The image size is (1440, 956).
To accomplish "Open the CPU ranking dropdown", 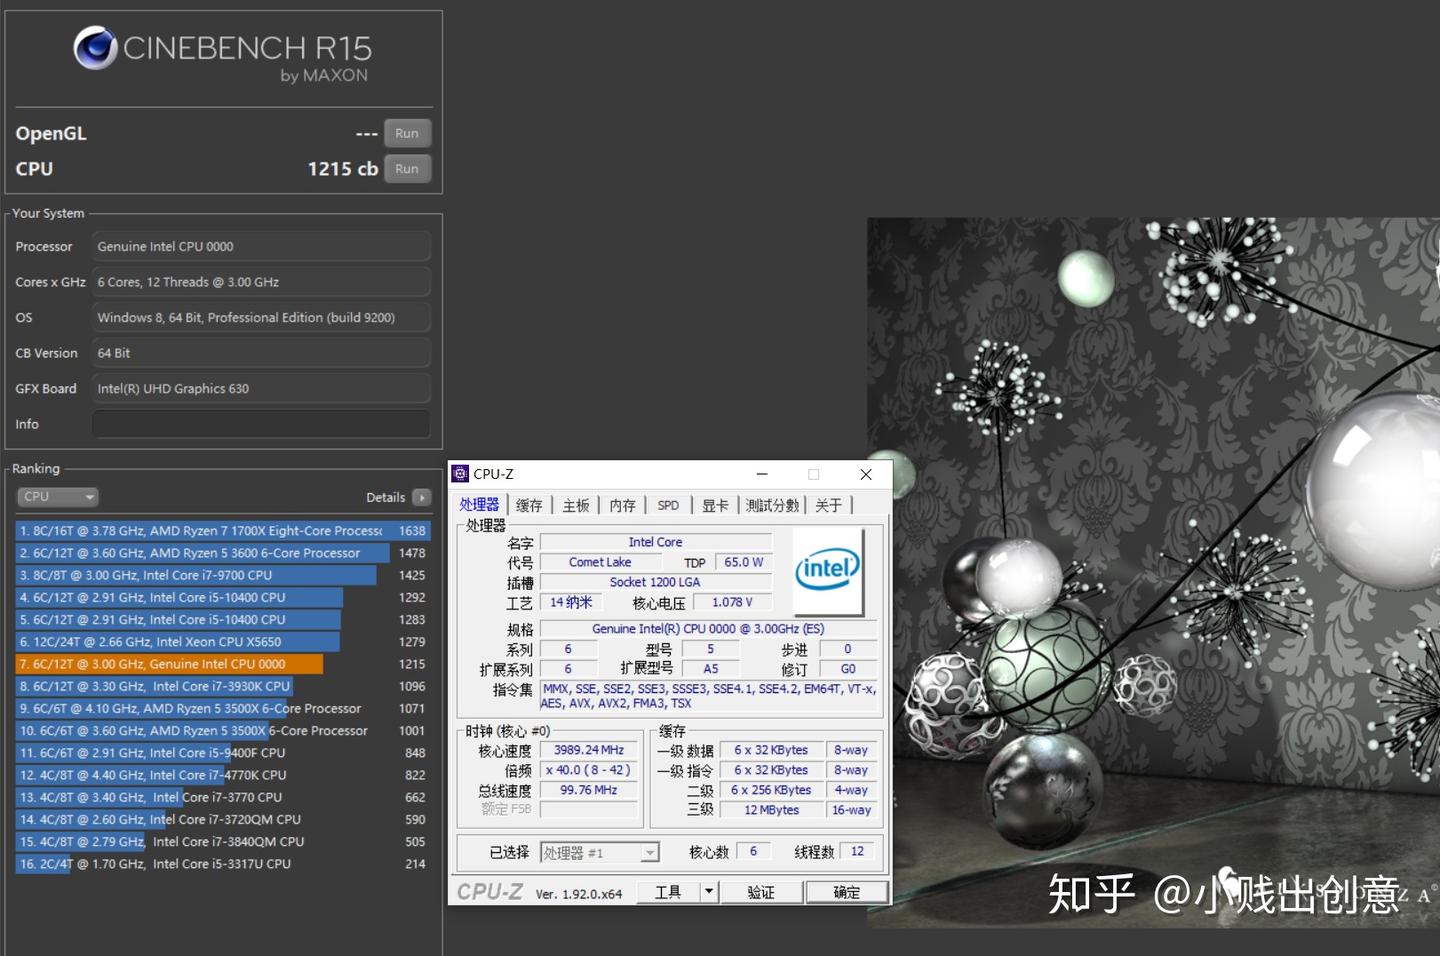I will coord(57,497).
